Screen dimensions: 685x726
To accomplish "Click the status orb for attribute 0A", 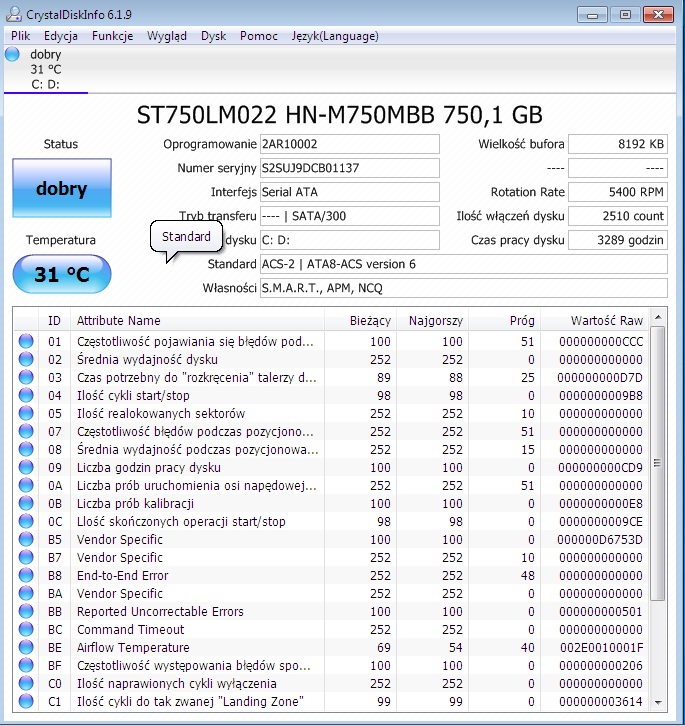I will (x=26, y=485).
